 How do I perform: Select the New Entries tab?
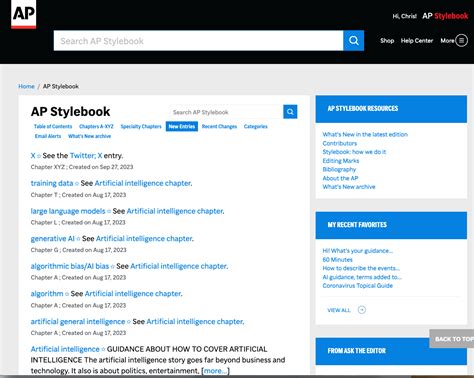(x=182, y=126)
